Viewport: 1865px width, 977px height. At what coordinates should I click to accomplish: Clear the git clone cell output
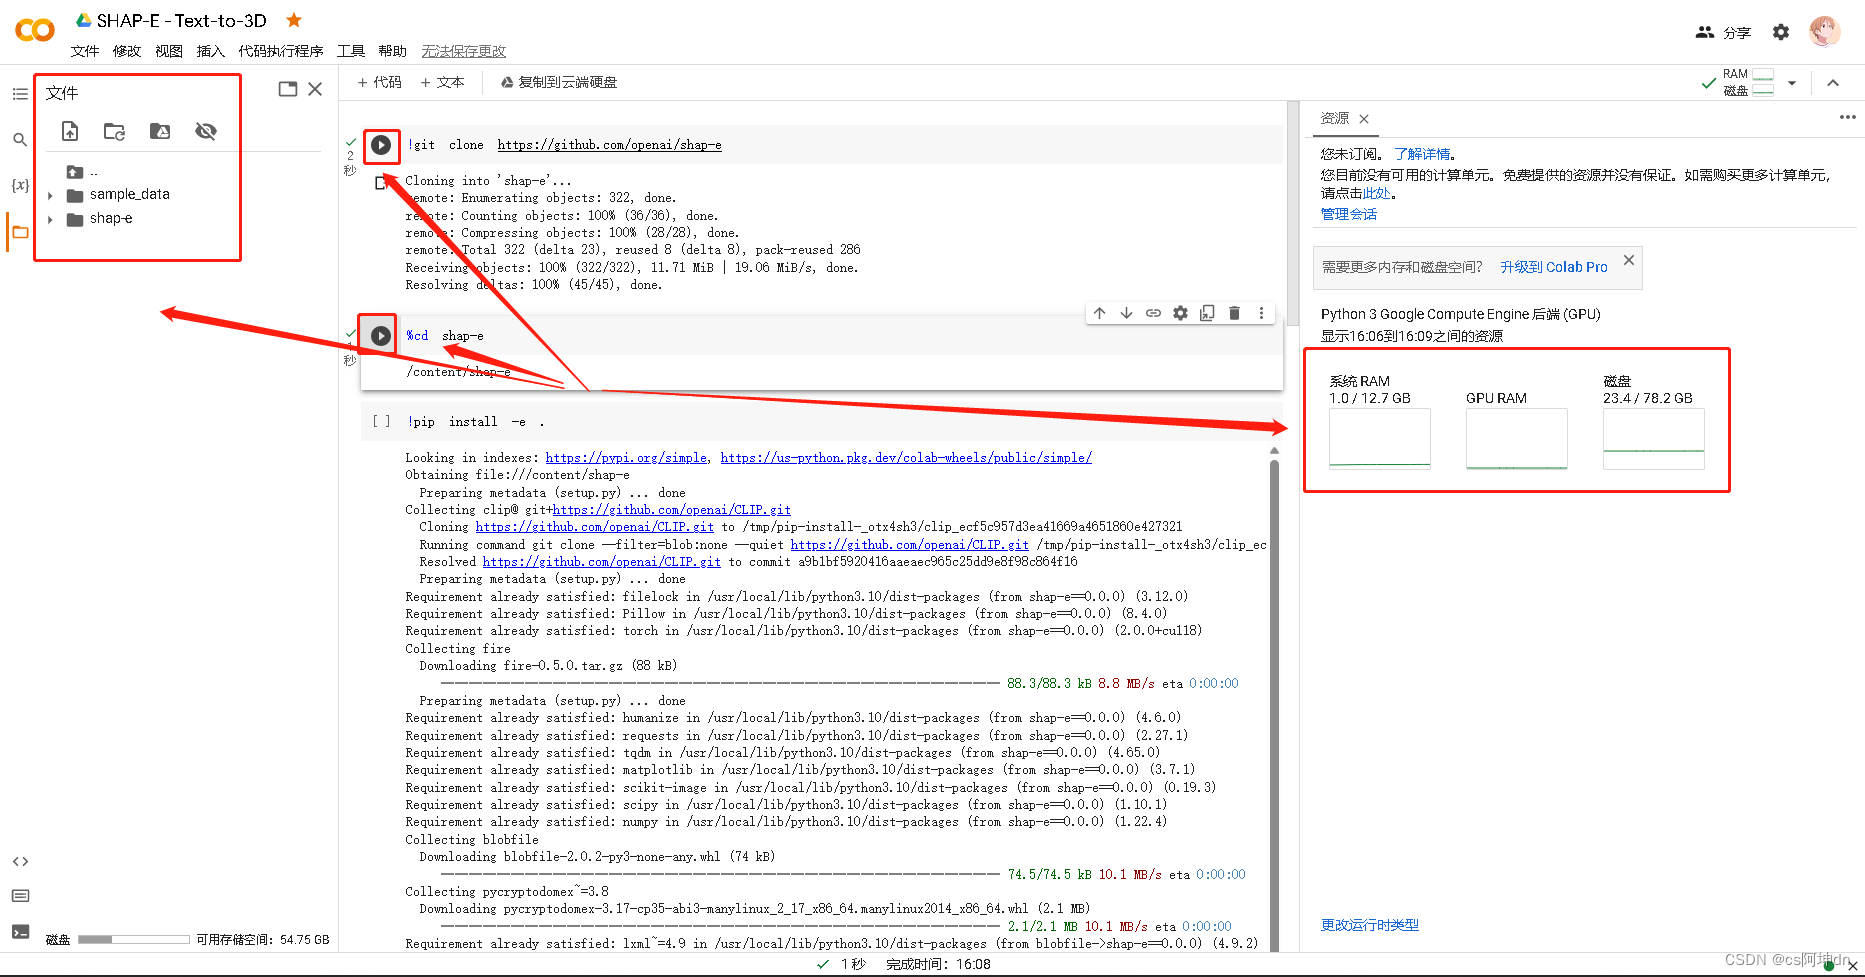[381, 182]
